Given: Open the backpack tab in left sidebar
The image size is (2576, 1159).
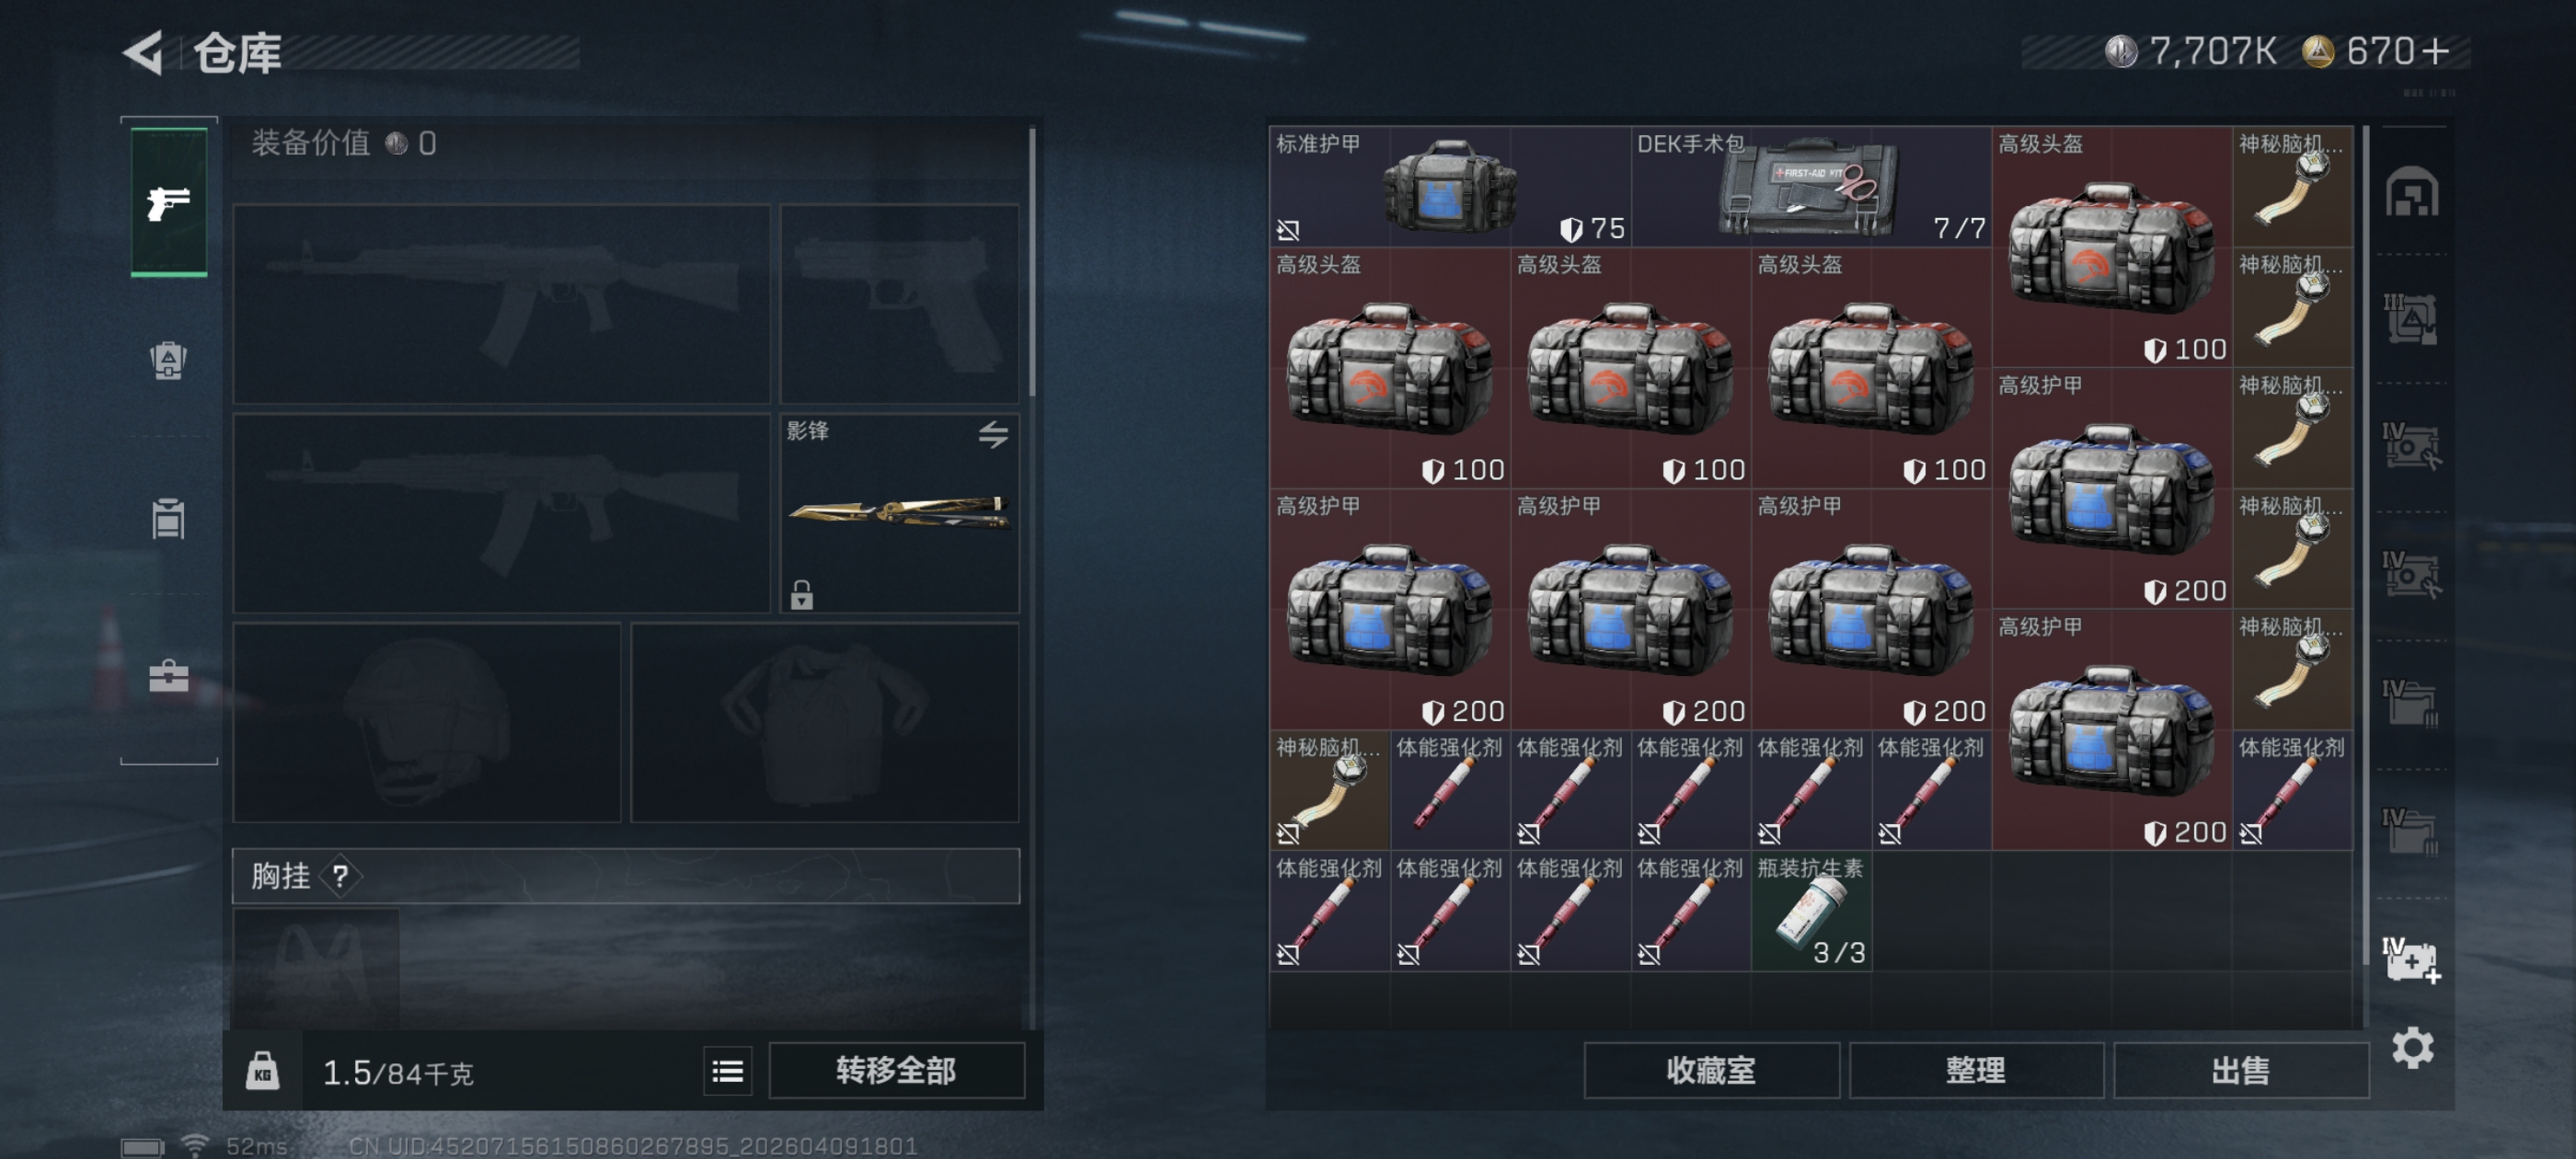Looking at the screenshot, I should (x=168, y=360).
